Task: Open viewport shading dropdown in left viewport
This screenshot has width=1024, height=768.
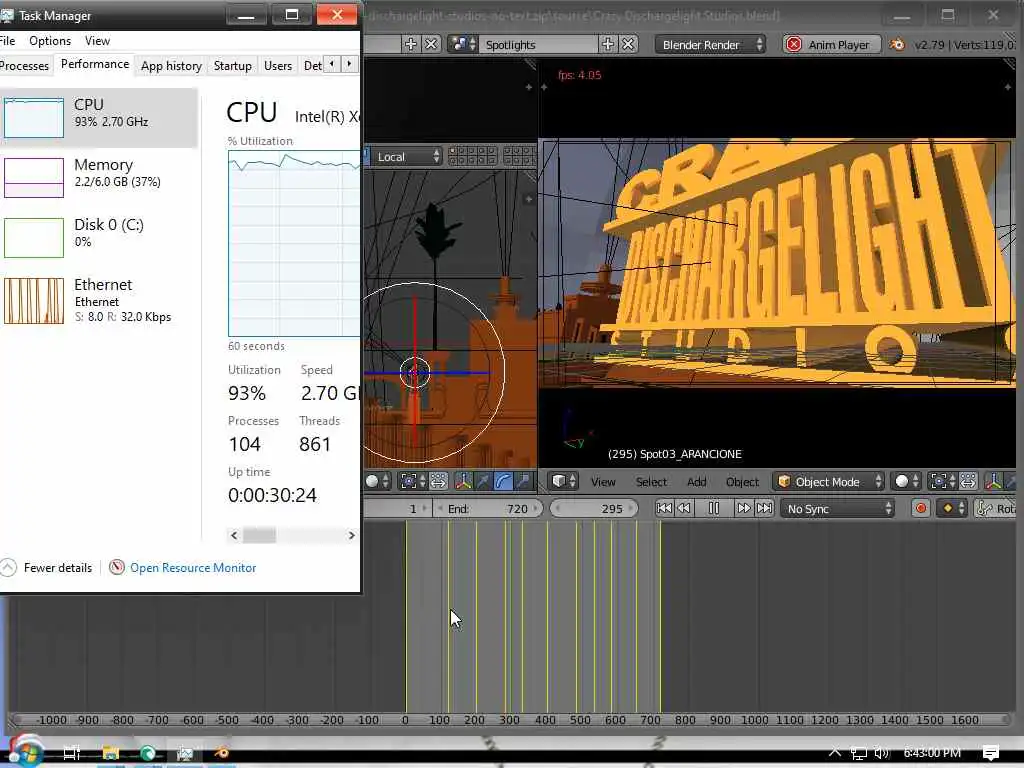Action: (x=377, y=482)
